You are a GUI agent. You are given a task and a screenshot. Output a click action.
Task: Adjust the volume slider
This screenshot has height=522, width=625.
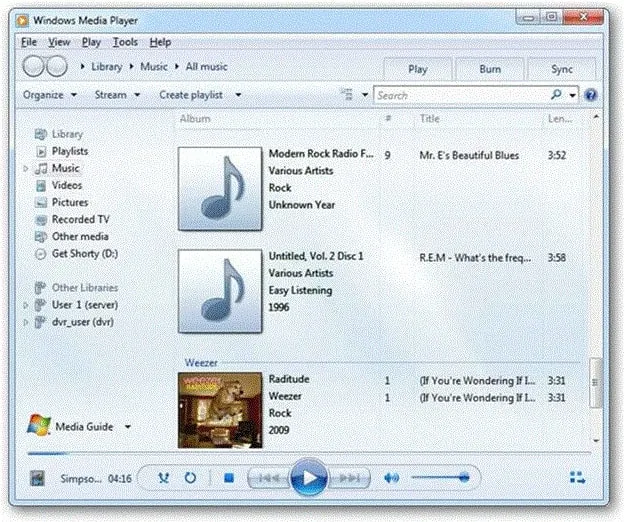tap(441, 477)
